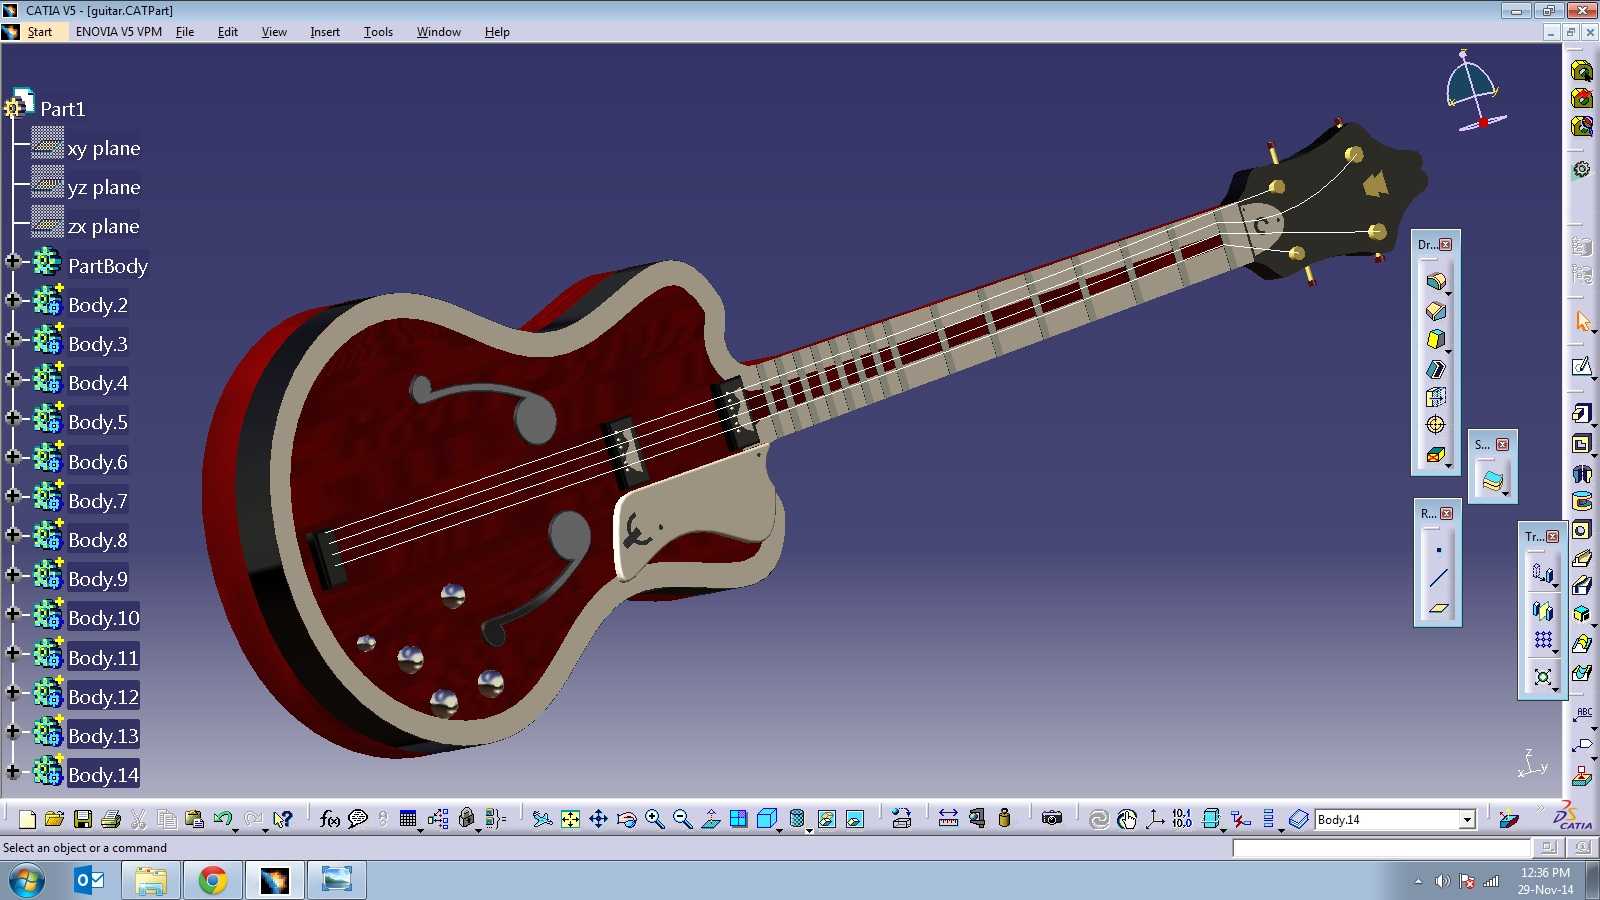Image resolution: width=1600 pixels, height=900 pixels.
Task: Open the Start menu in CATIA
Action: click(39, 32)
